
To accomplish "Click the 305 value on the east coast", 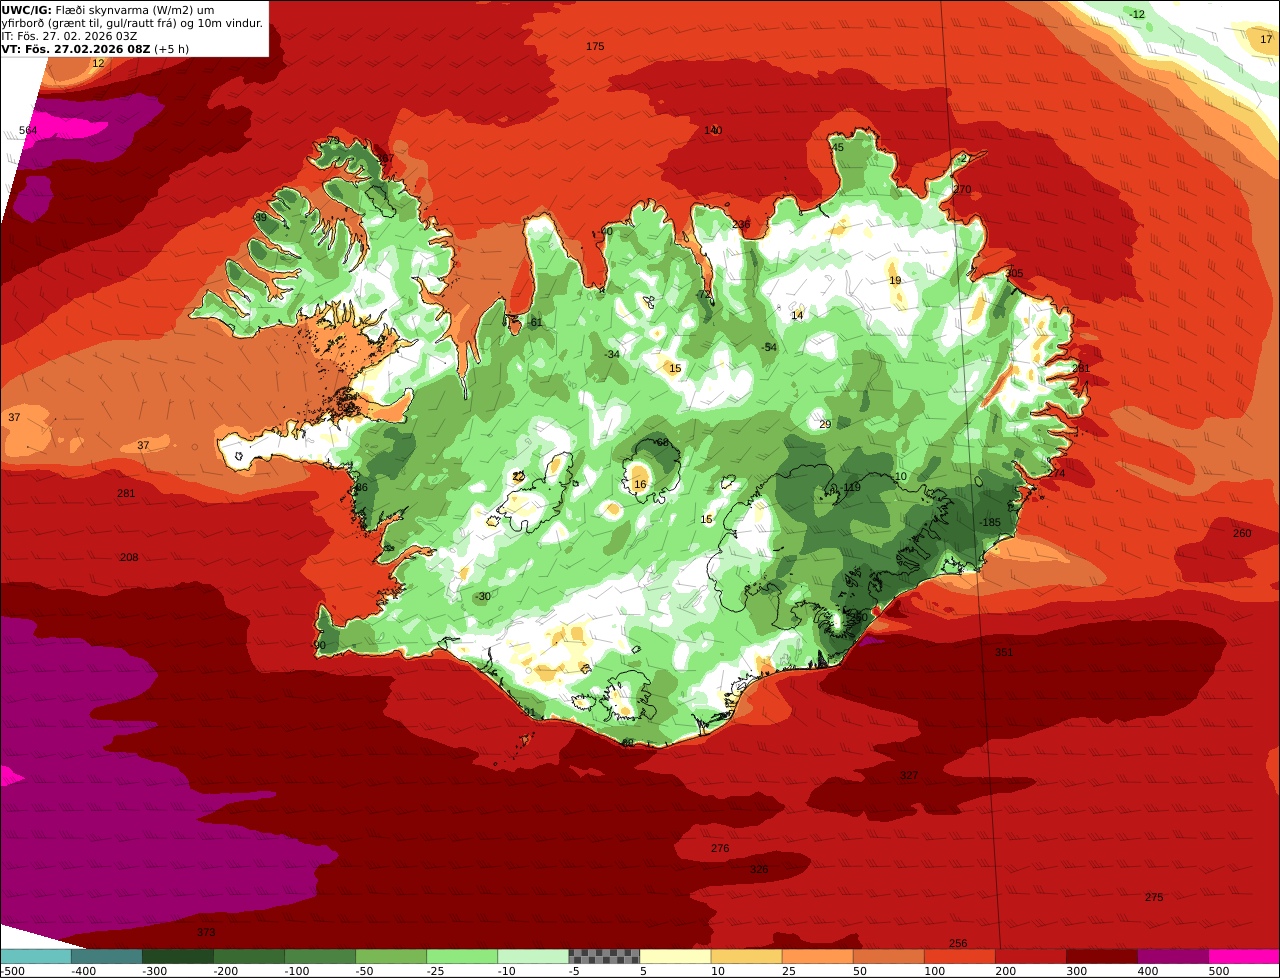I will pyautogui.click(x=1014, y=273).
